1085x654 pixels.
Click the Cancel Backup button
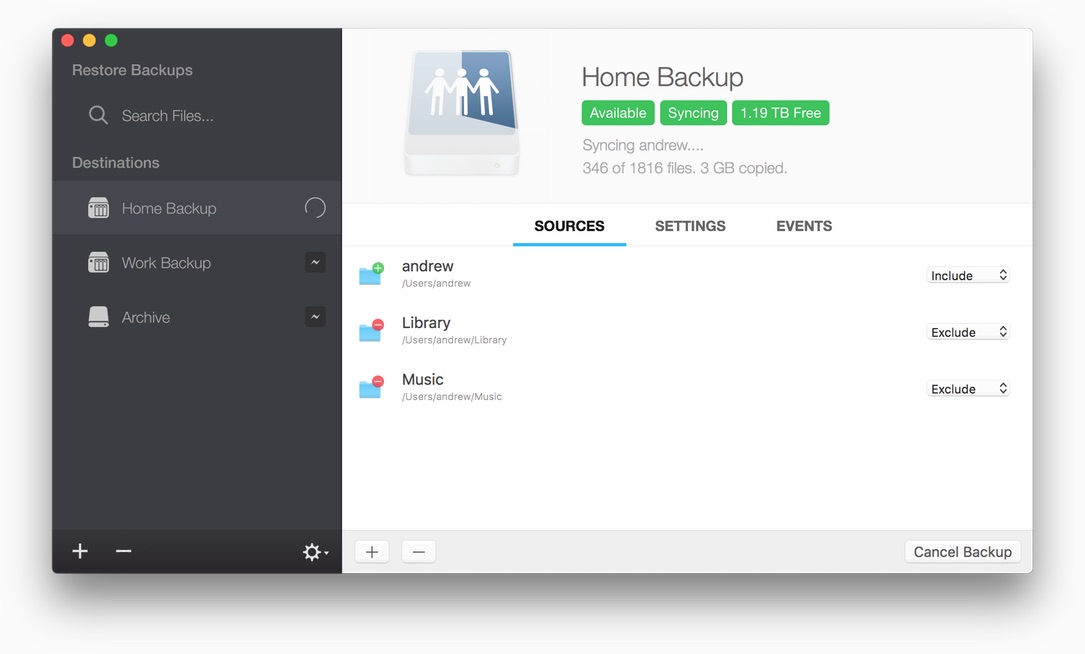pyautogui.click(x=963, y=552)
